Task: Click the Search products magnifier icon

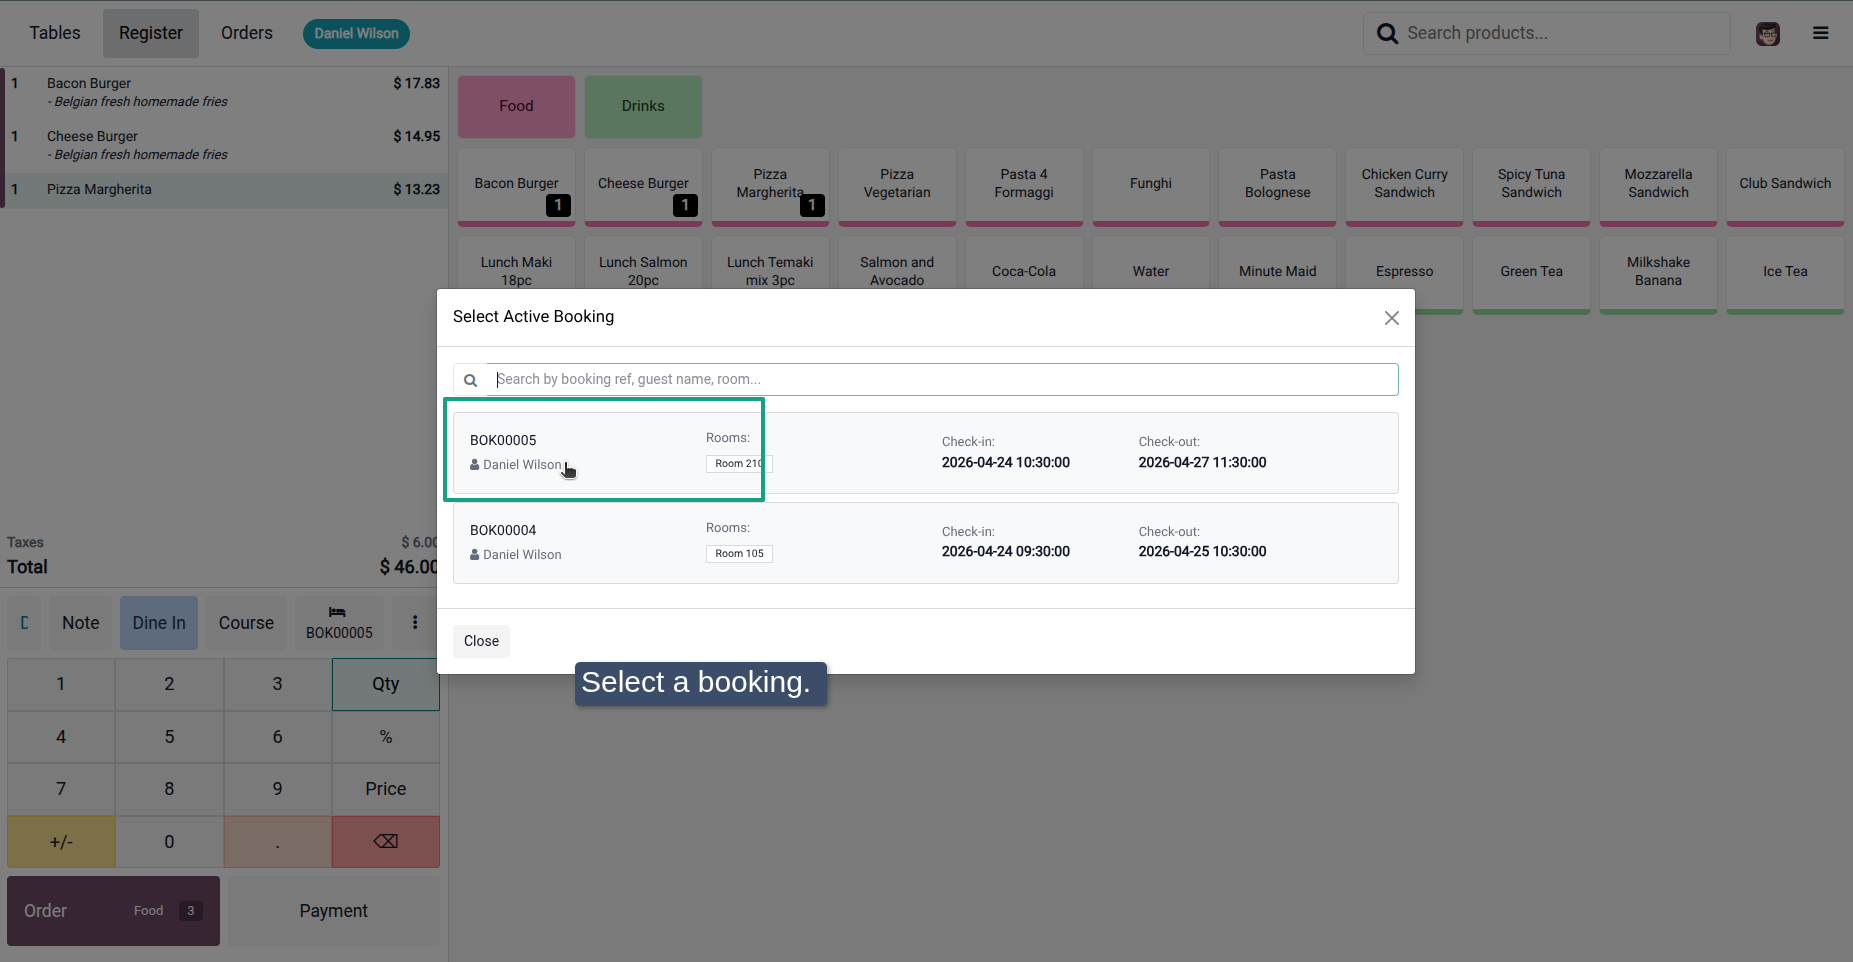Action: pos(1387,34)
